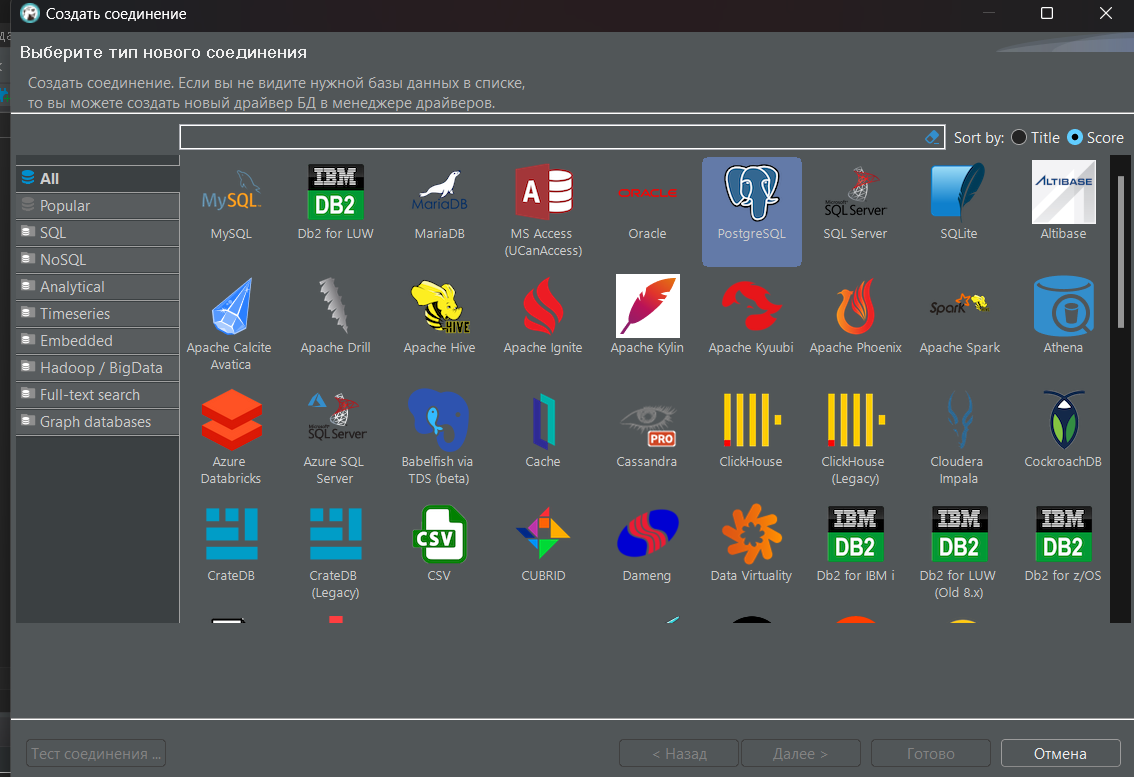Select Apache Spark driver icon
This screenshot has height=777, width=1134.
pyautogui.click(x=959, y=304)
